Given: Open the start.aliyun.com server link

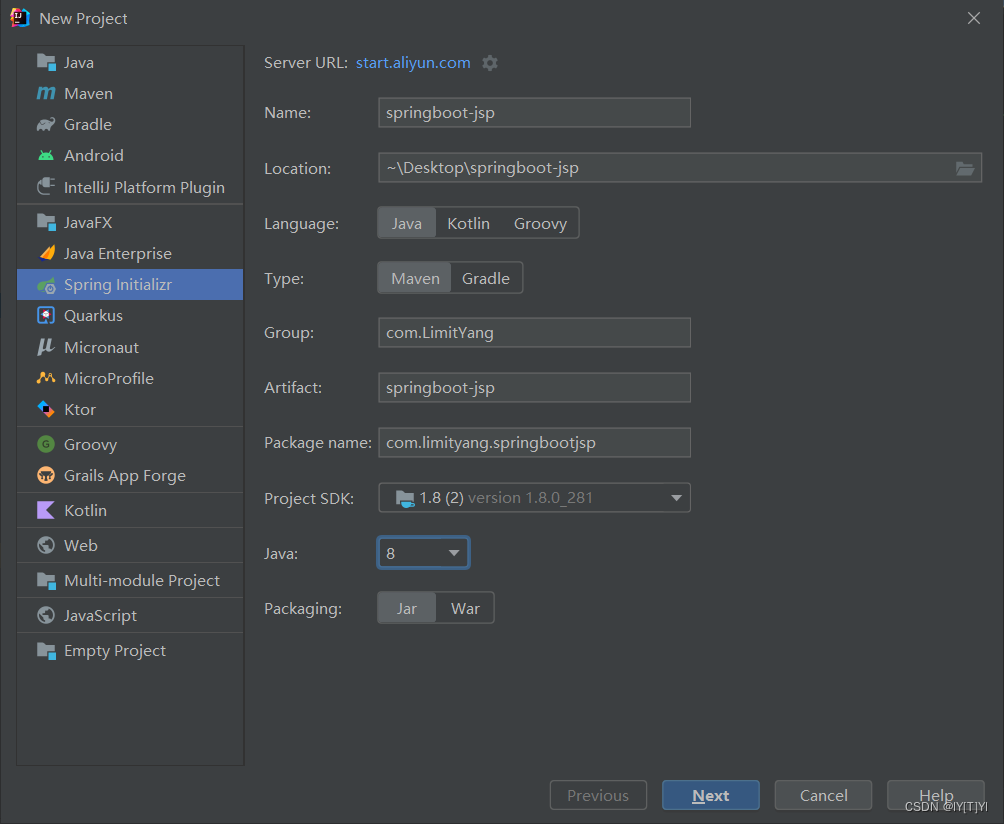Looking at the screenshot, I should coord(413,63).
